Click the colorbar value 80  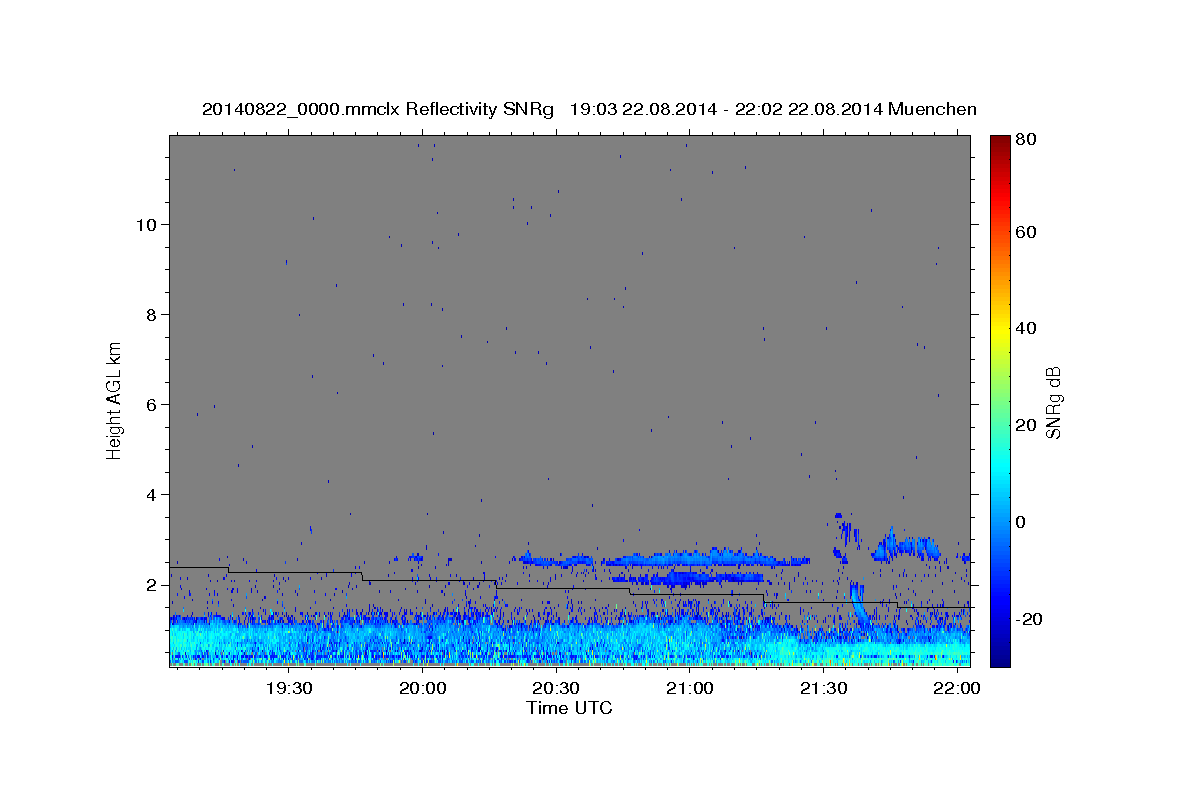coord(1027,140)
